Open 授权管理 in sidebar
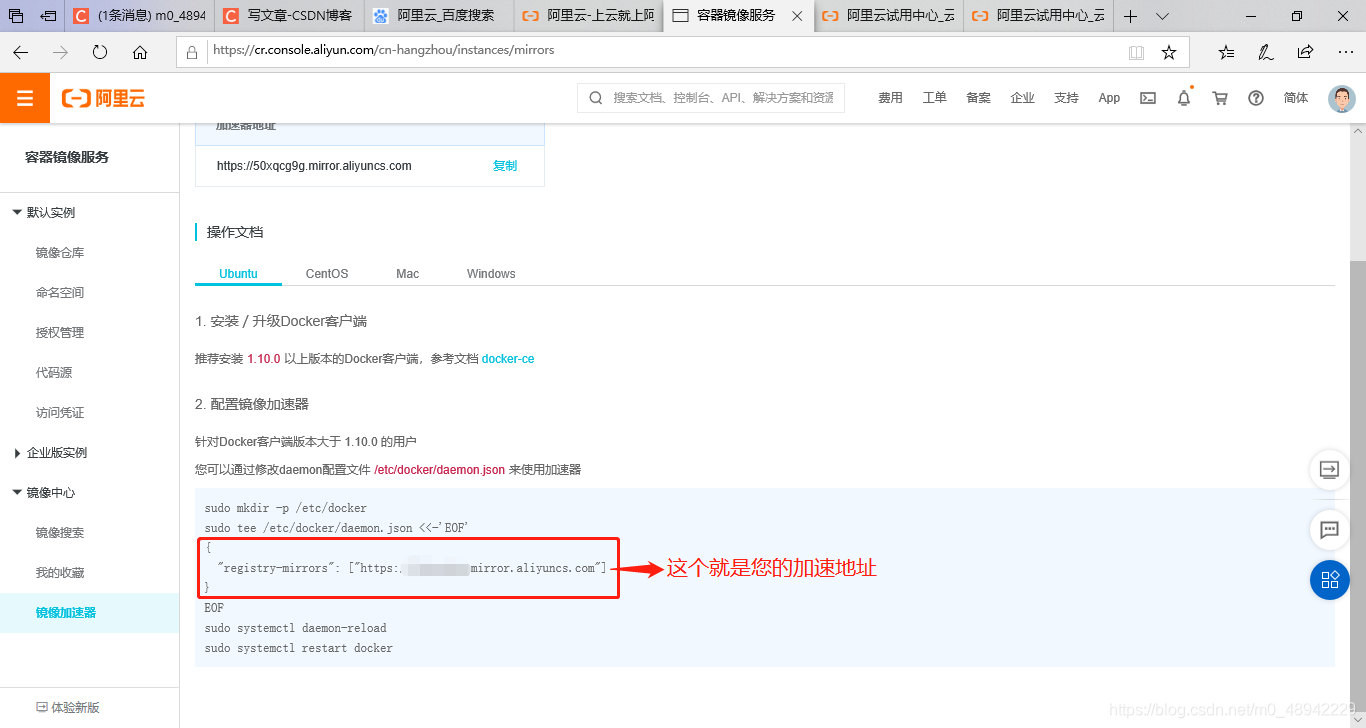Image resolution: width=1366 pixels, height=728 pixels. pyautogui.click(x=60, y=333)
